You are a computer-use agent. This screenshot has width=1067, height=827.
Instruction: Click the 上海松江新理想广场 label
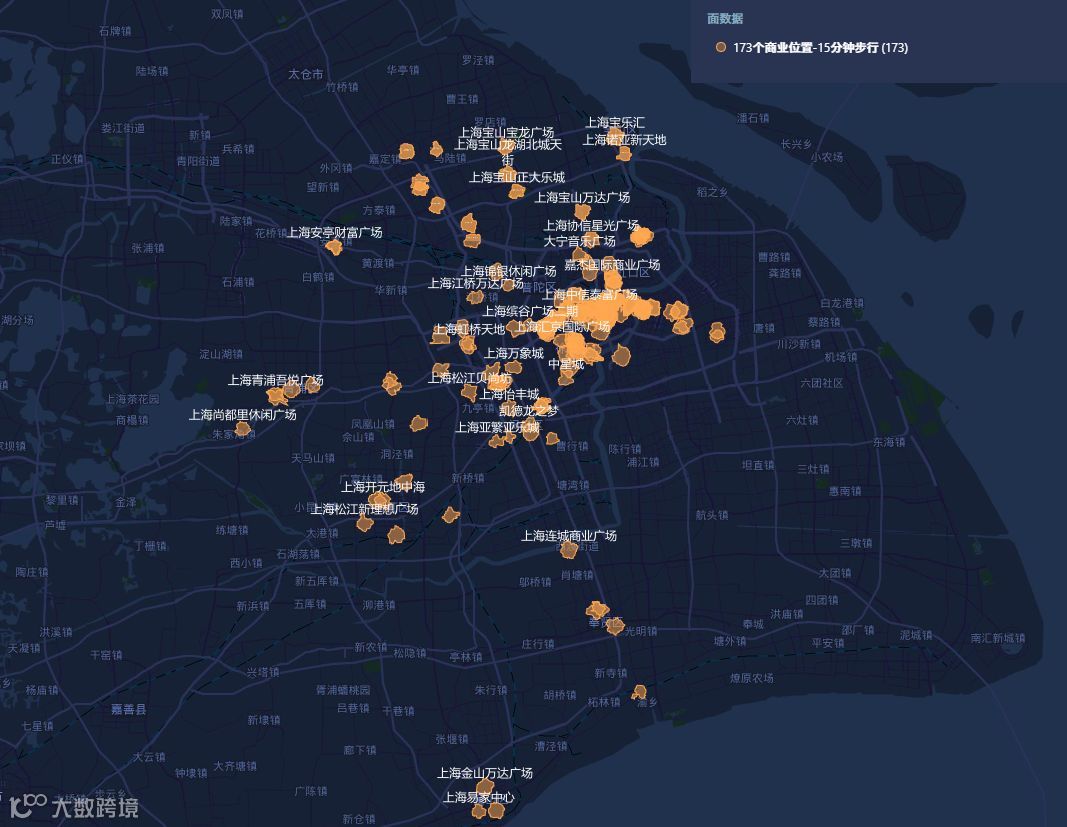365,508
